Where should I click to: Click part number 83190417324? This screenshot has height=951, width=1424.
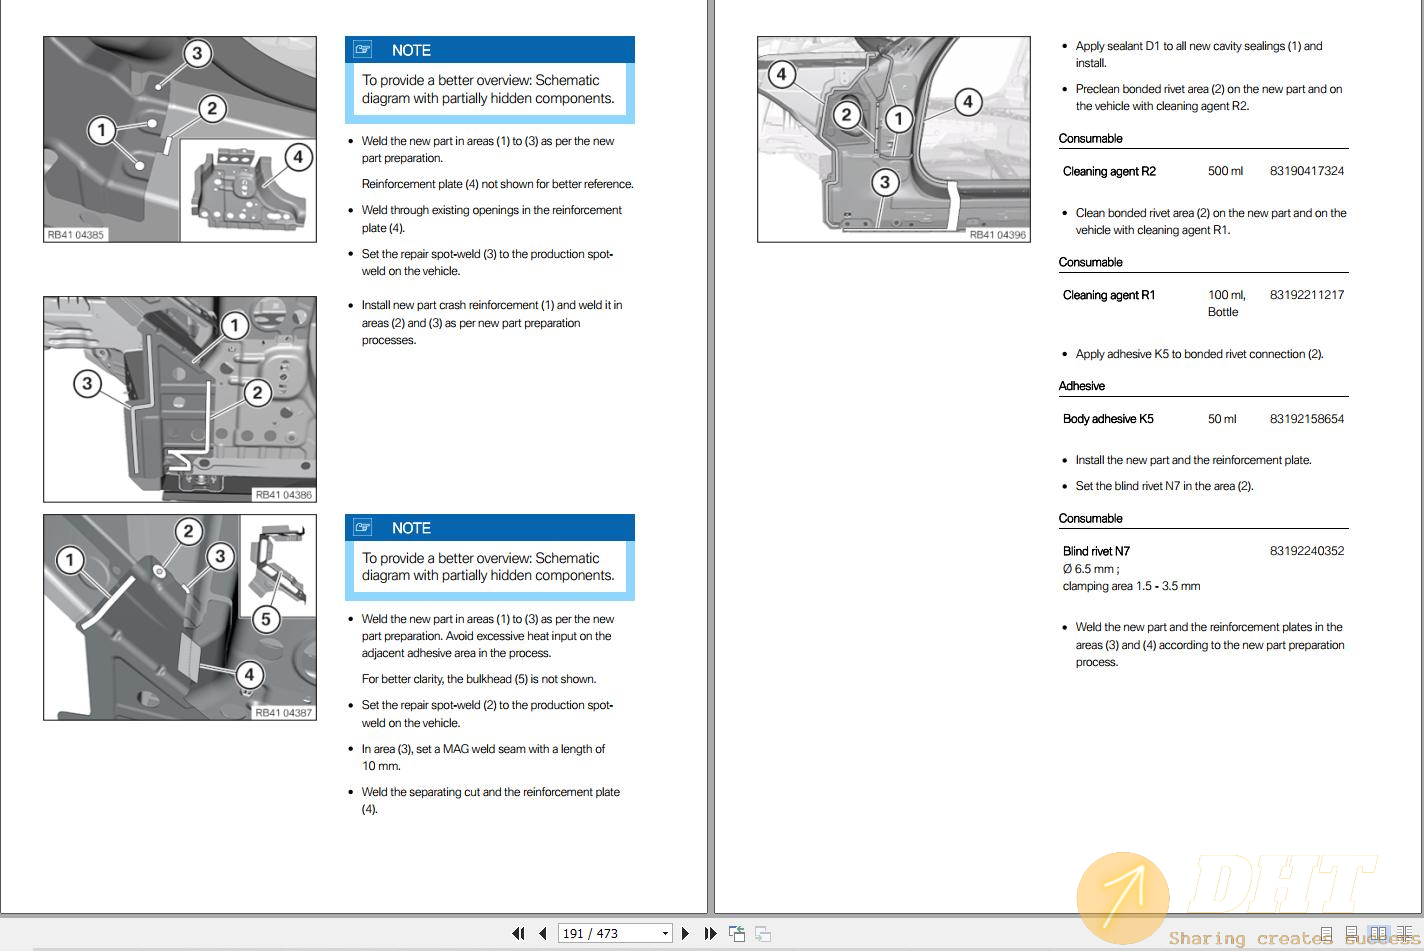click(1307, 171)
